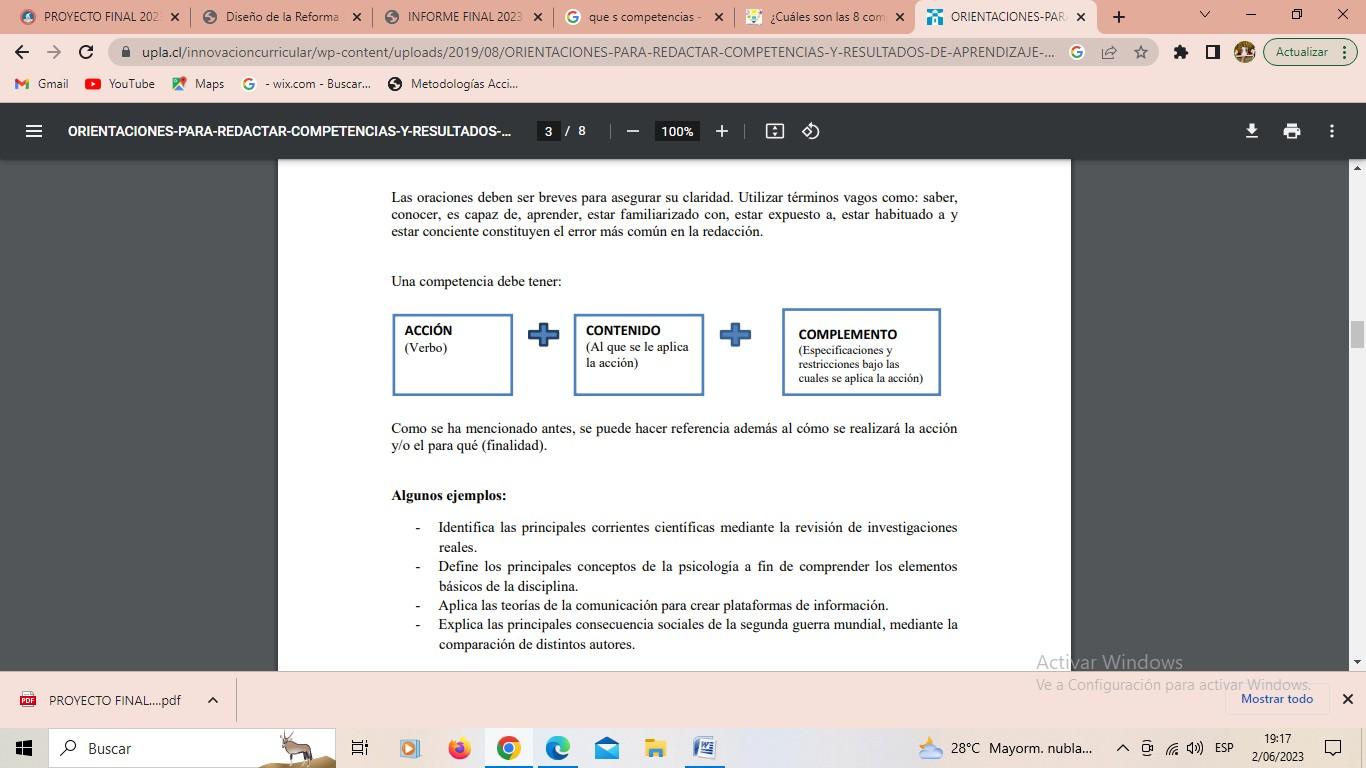This screenshot has height=768, width=1366.
Task: Open the Gmail bookmark
Action: (x=41, y=84)
